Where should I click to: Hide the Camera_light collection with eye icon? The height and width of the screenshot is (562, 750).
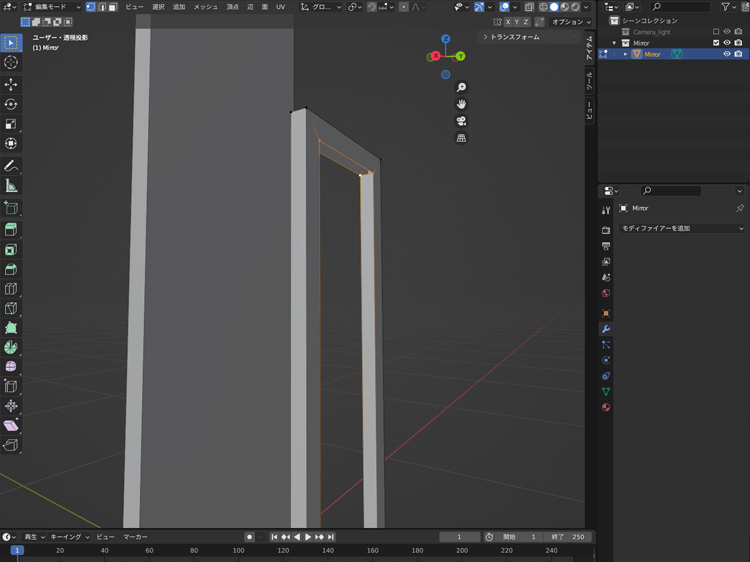click(x=727, y=32)
